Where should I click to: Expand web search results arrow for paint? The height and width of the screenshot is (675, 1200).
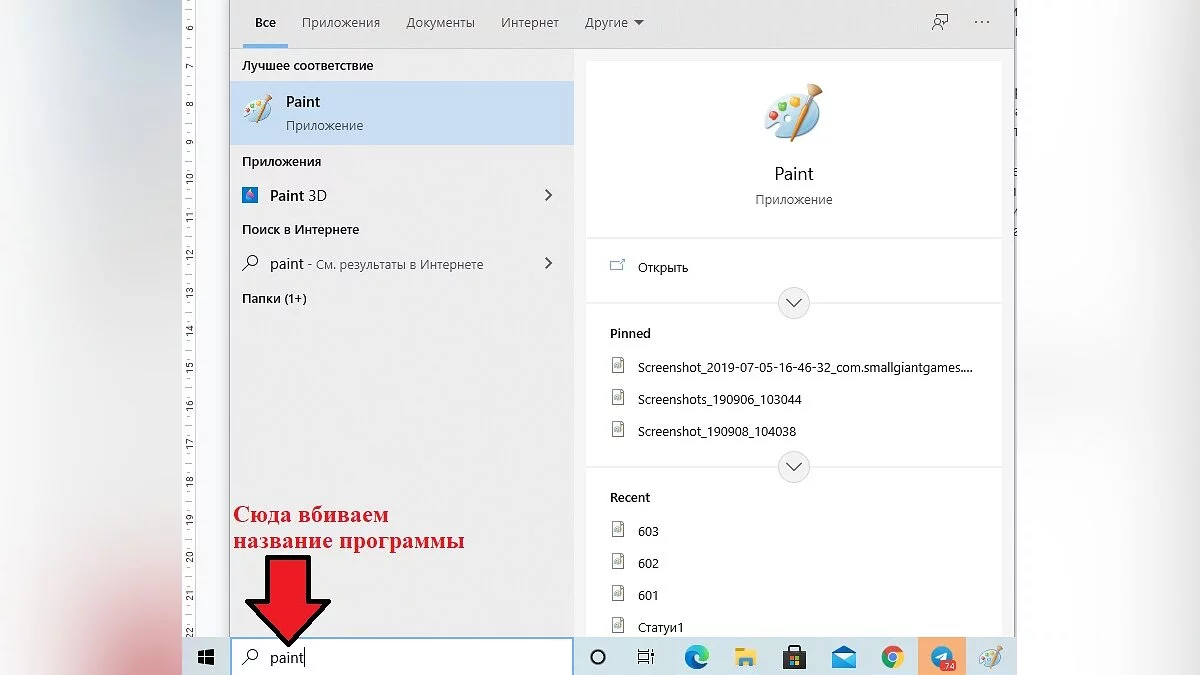pyautogui.click(x=548, y=264)
